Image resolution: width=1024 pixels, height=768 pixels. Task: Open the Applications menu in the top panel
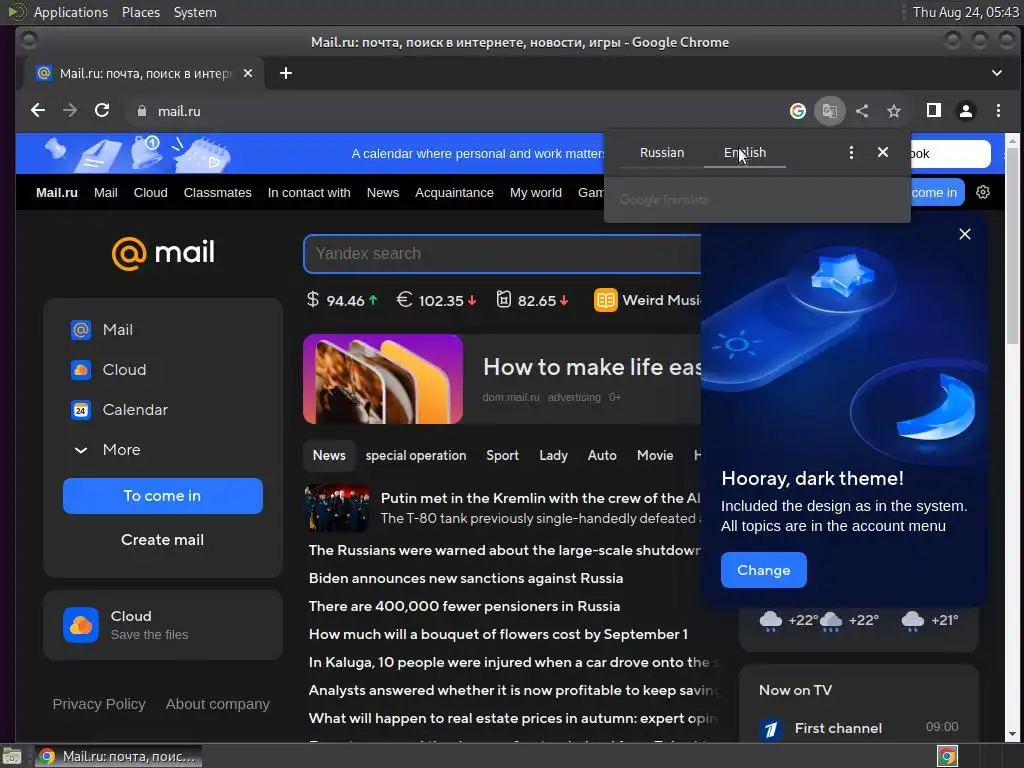click(x=71, y=12)
